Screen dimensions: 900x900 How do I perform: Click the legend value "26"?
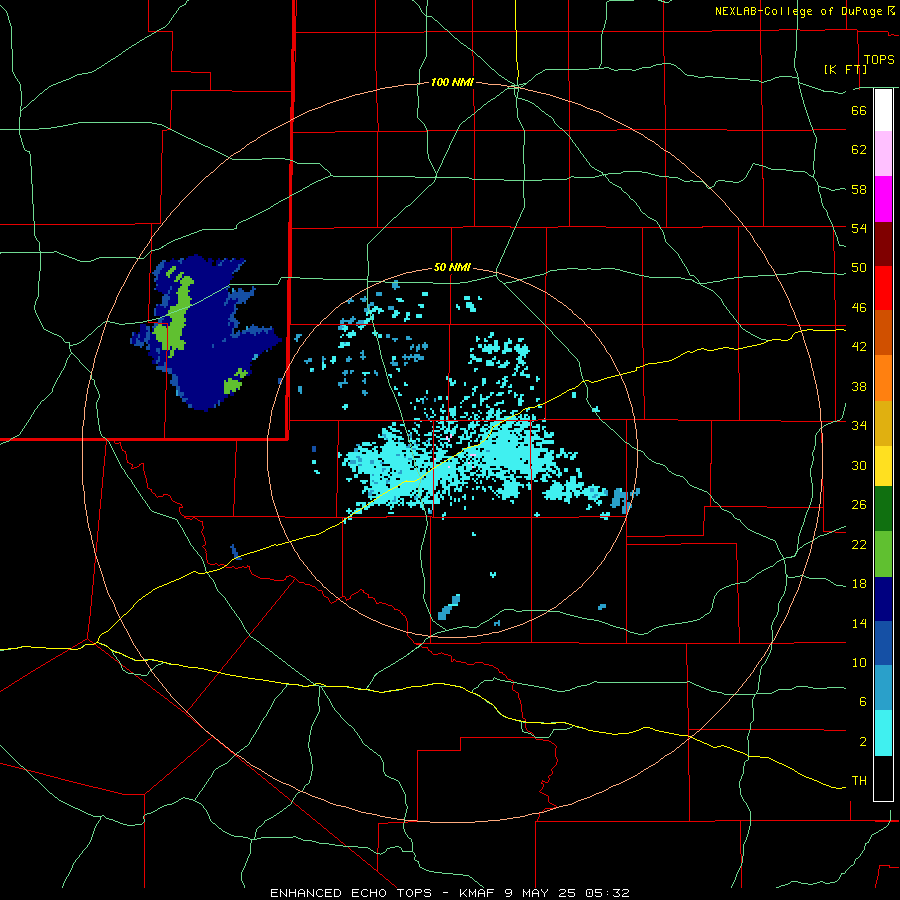click(859, 505)
